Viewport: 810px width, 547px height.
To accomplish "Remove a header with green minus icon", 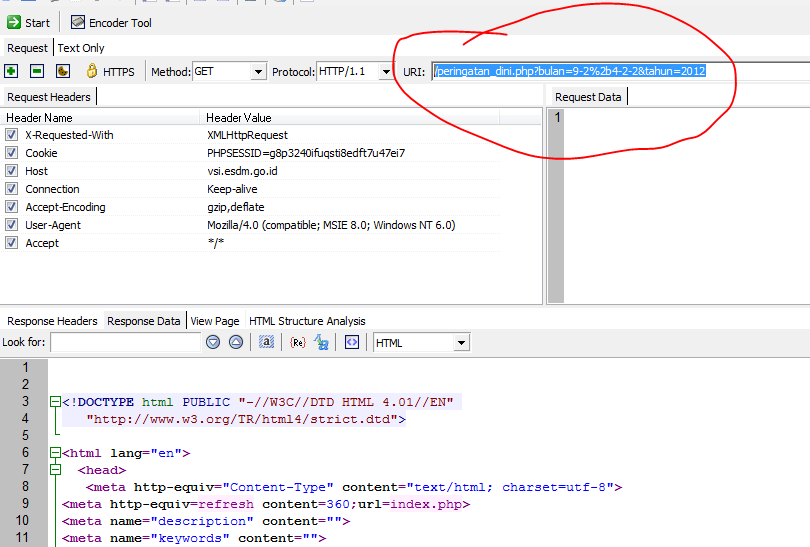I will [x=37, y=71].
